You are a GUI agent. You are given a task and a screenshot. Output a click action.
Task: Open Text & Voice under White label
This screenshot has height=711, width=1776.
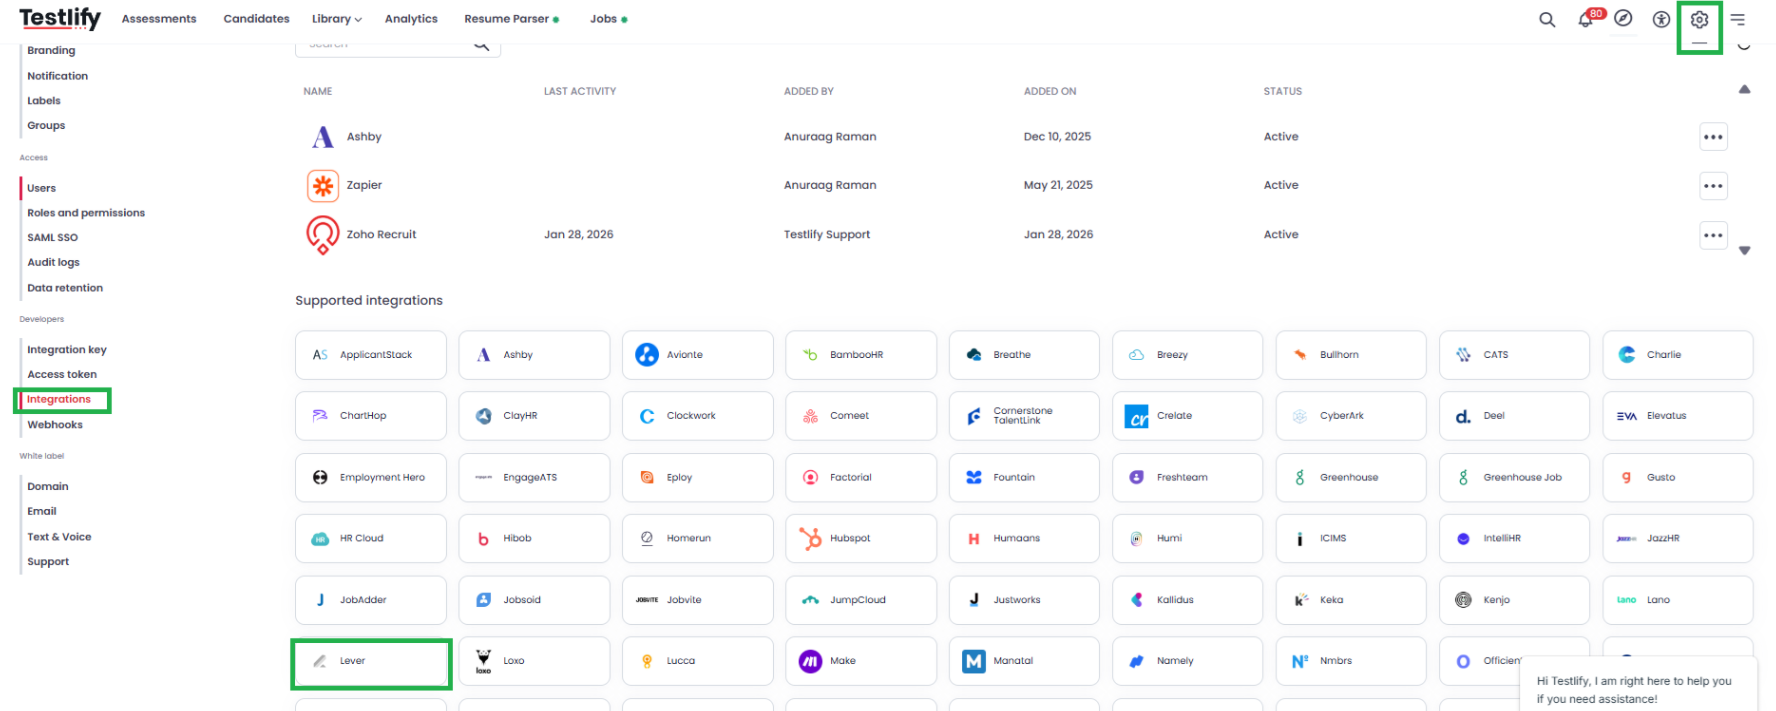[59, 537]
